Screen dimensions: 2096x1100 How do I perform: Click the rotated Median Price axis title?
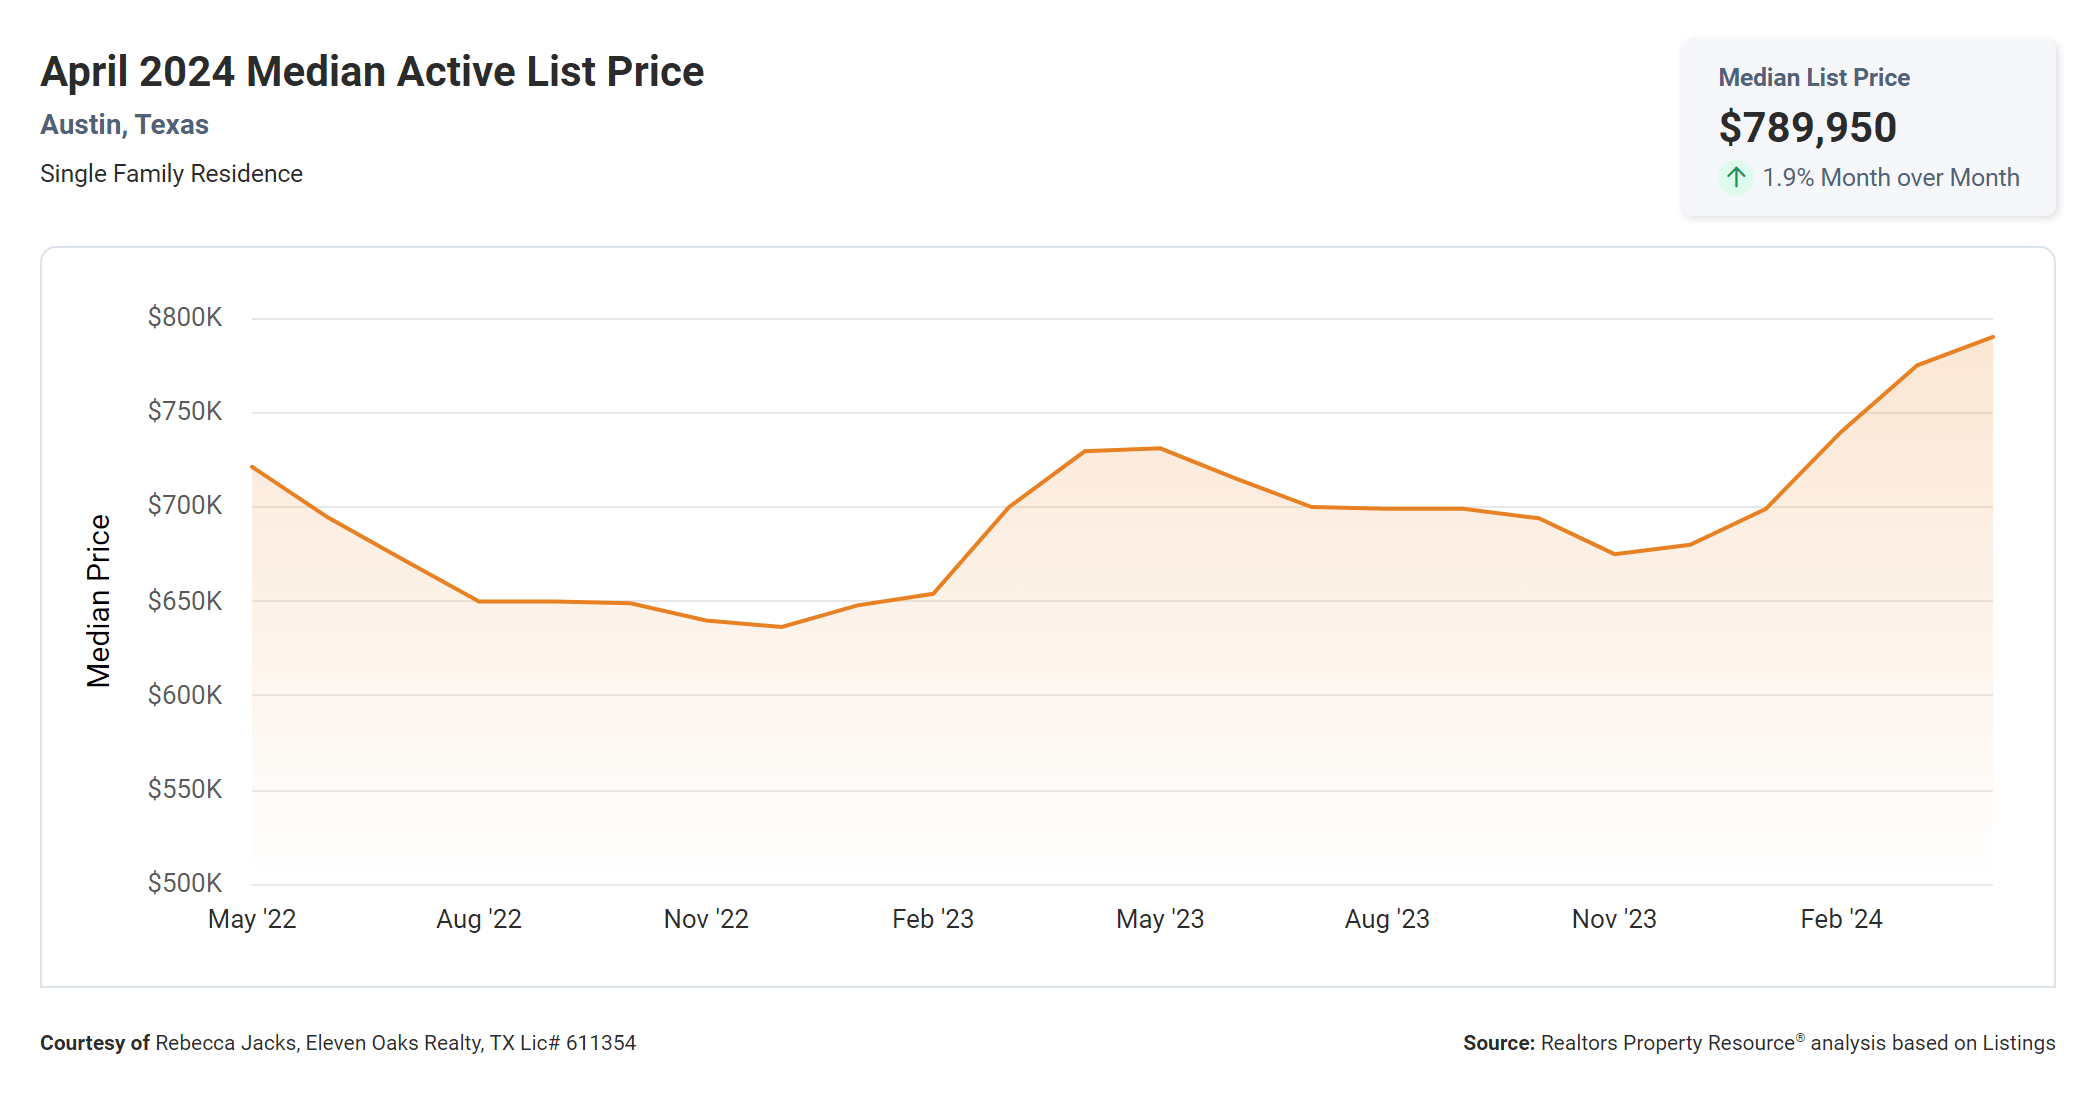coord(98,601)
